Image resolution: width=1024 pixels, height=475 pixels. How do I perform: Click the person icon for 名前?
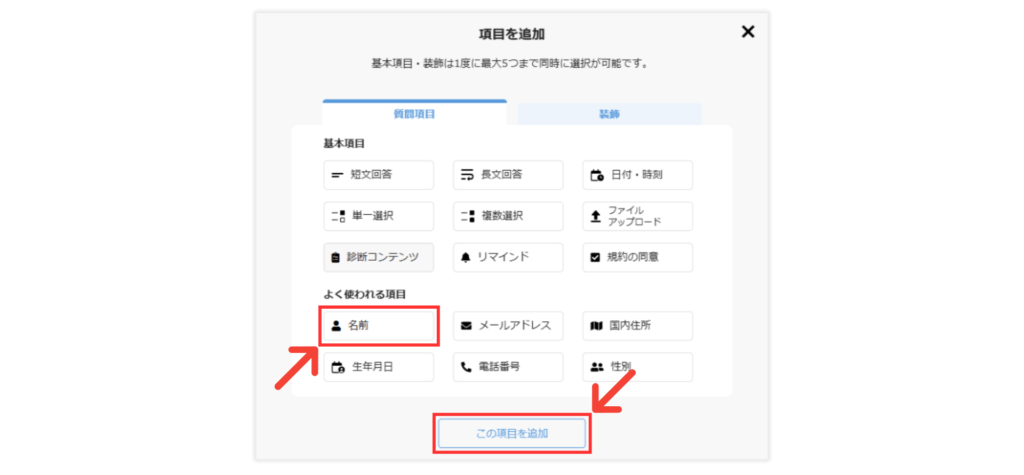337,326
